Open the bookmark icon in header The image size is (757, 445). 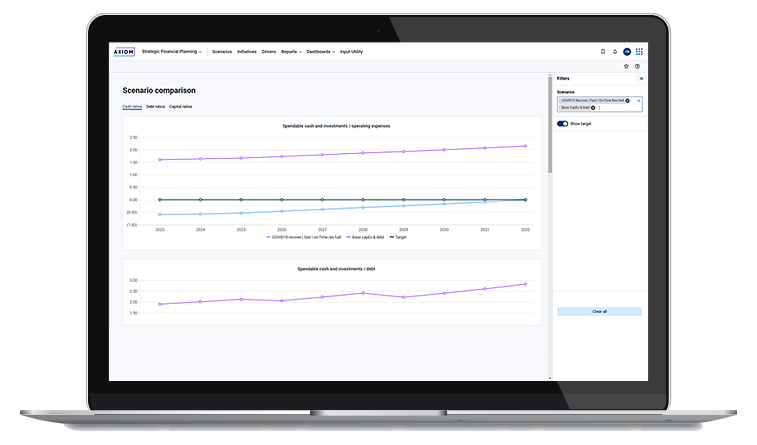pyautogui.click(x=602, y=51)
